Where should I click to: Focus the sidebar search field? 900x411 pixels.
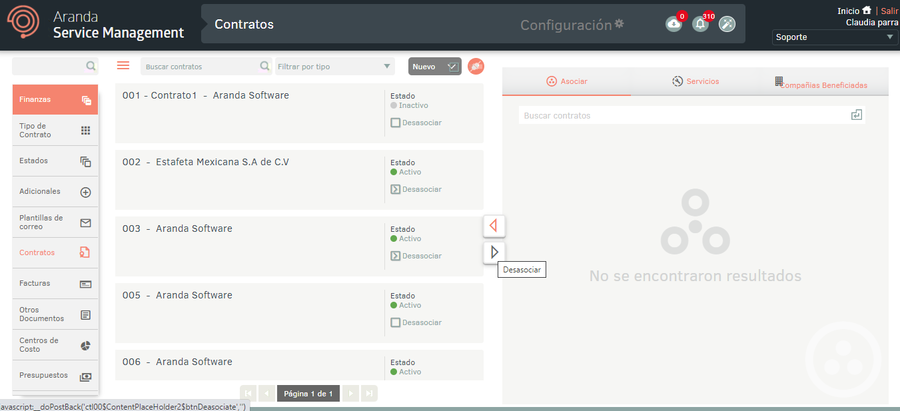55,66
